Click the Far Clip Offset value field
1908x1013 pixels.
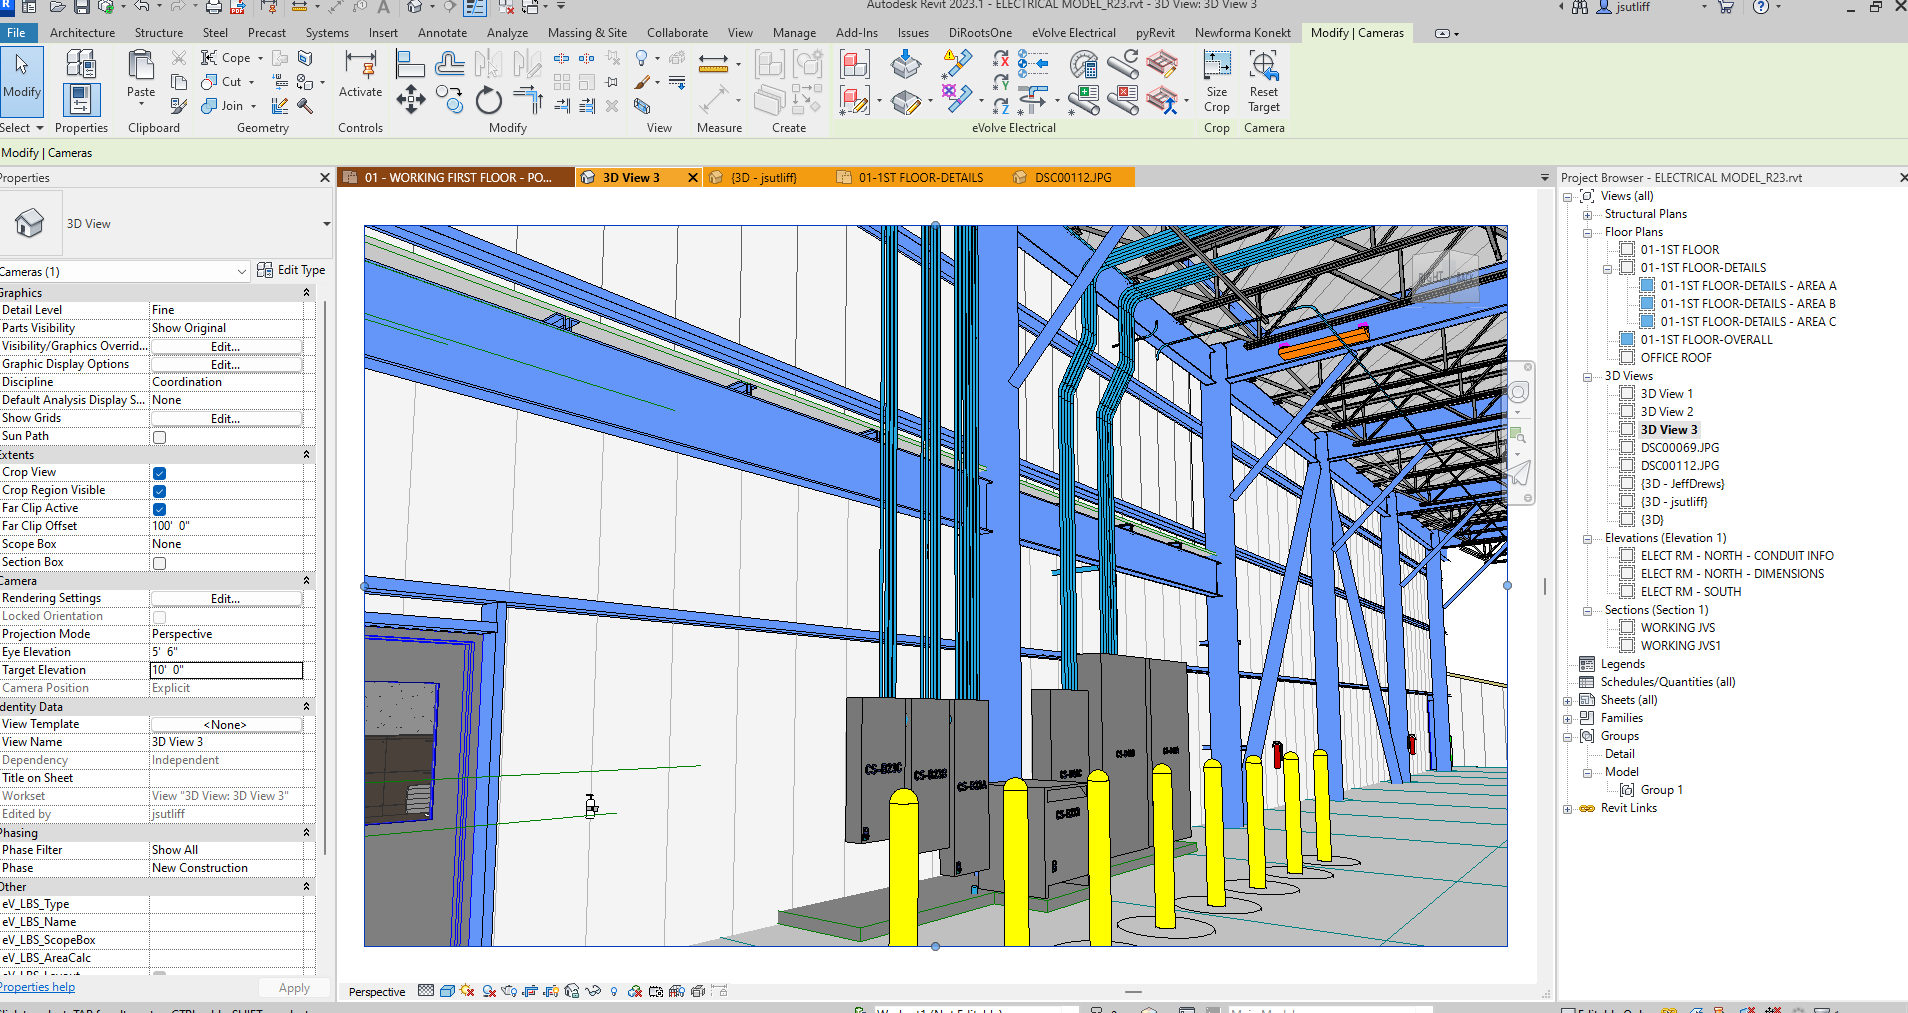click(226, 526)
